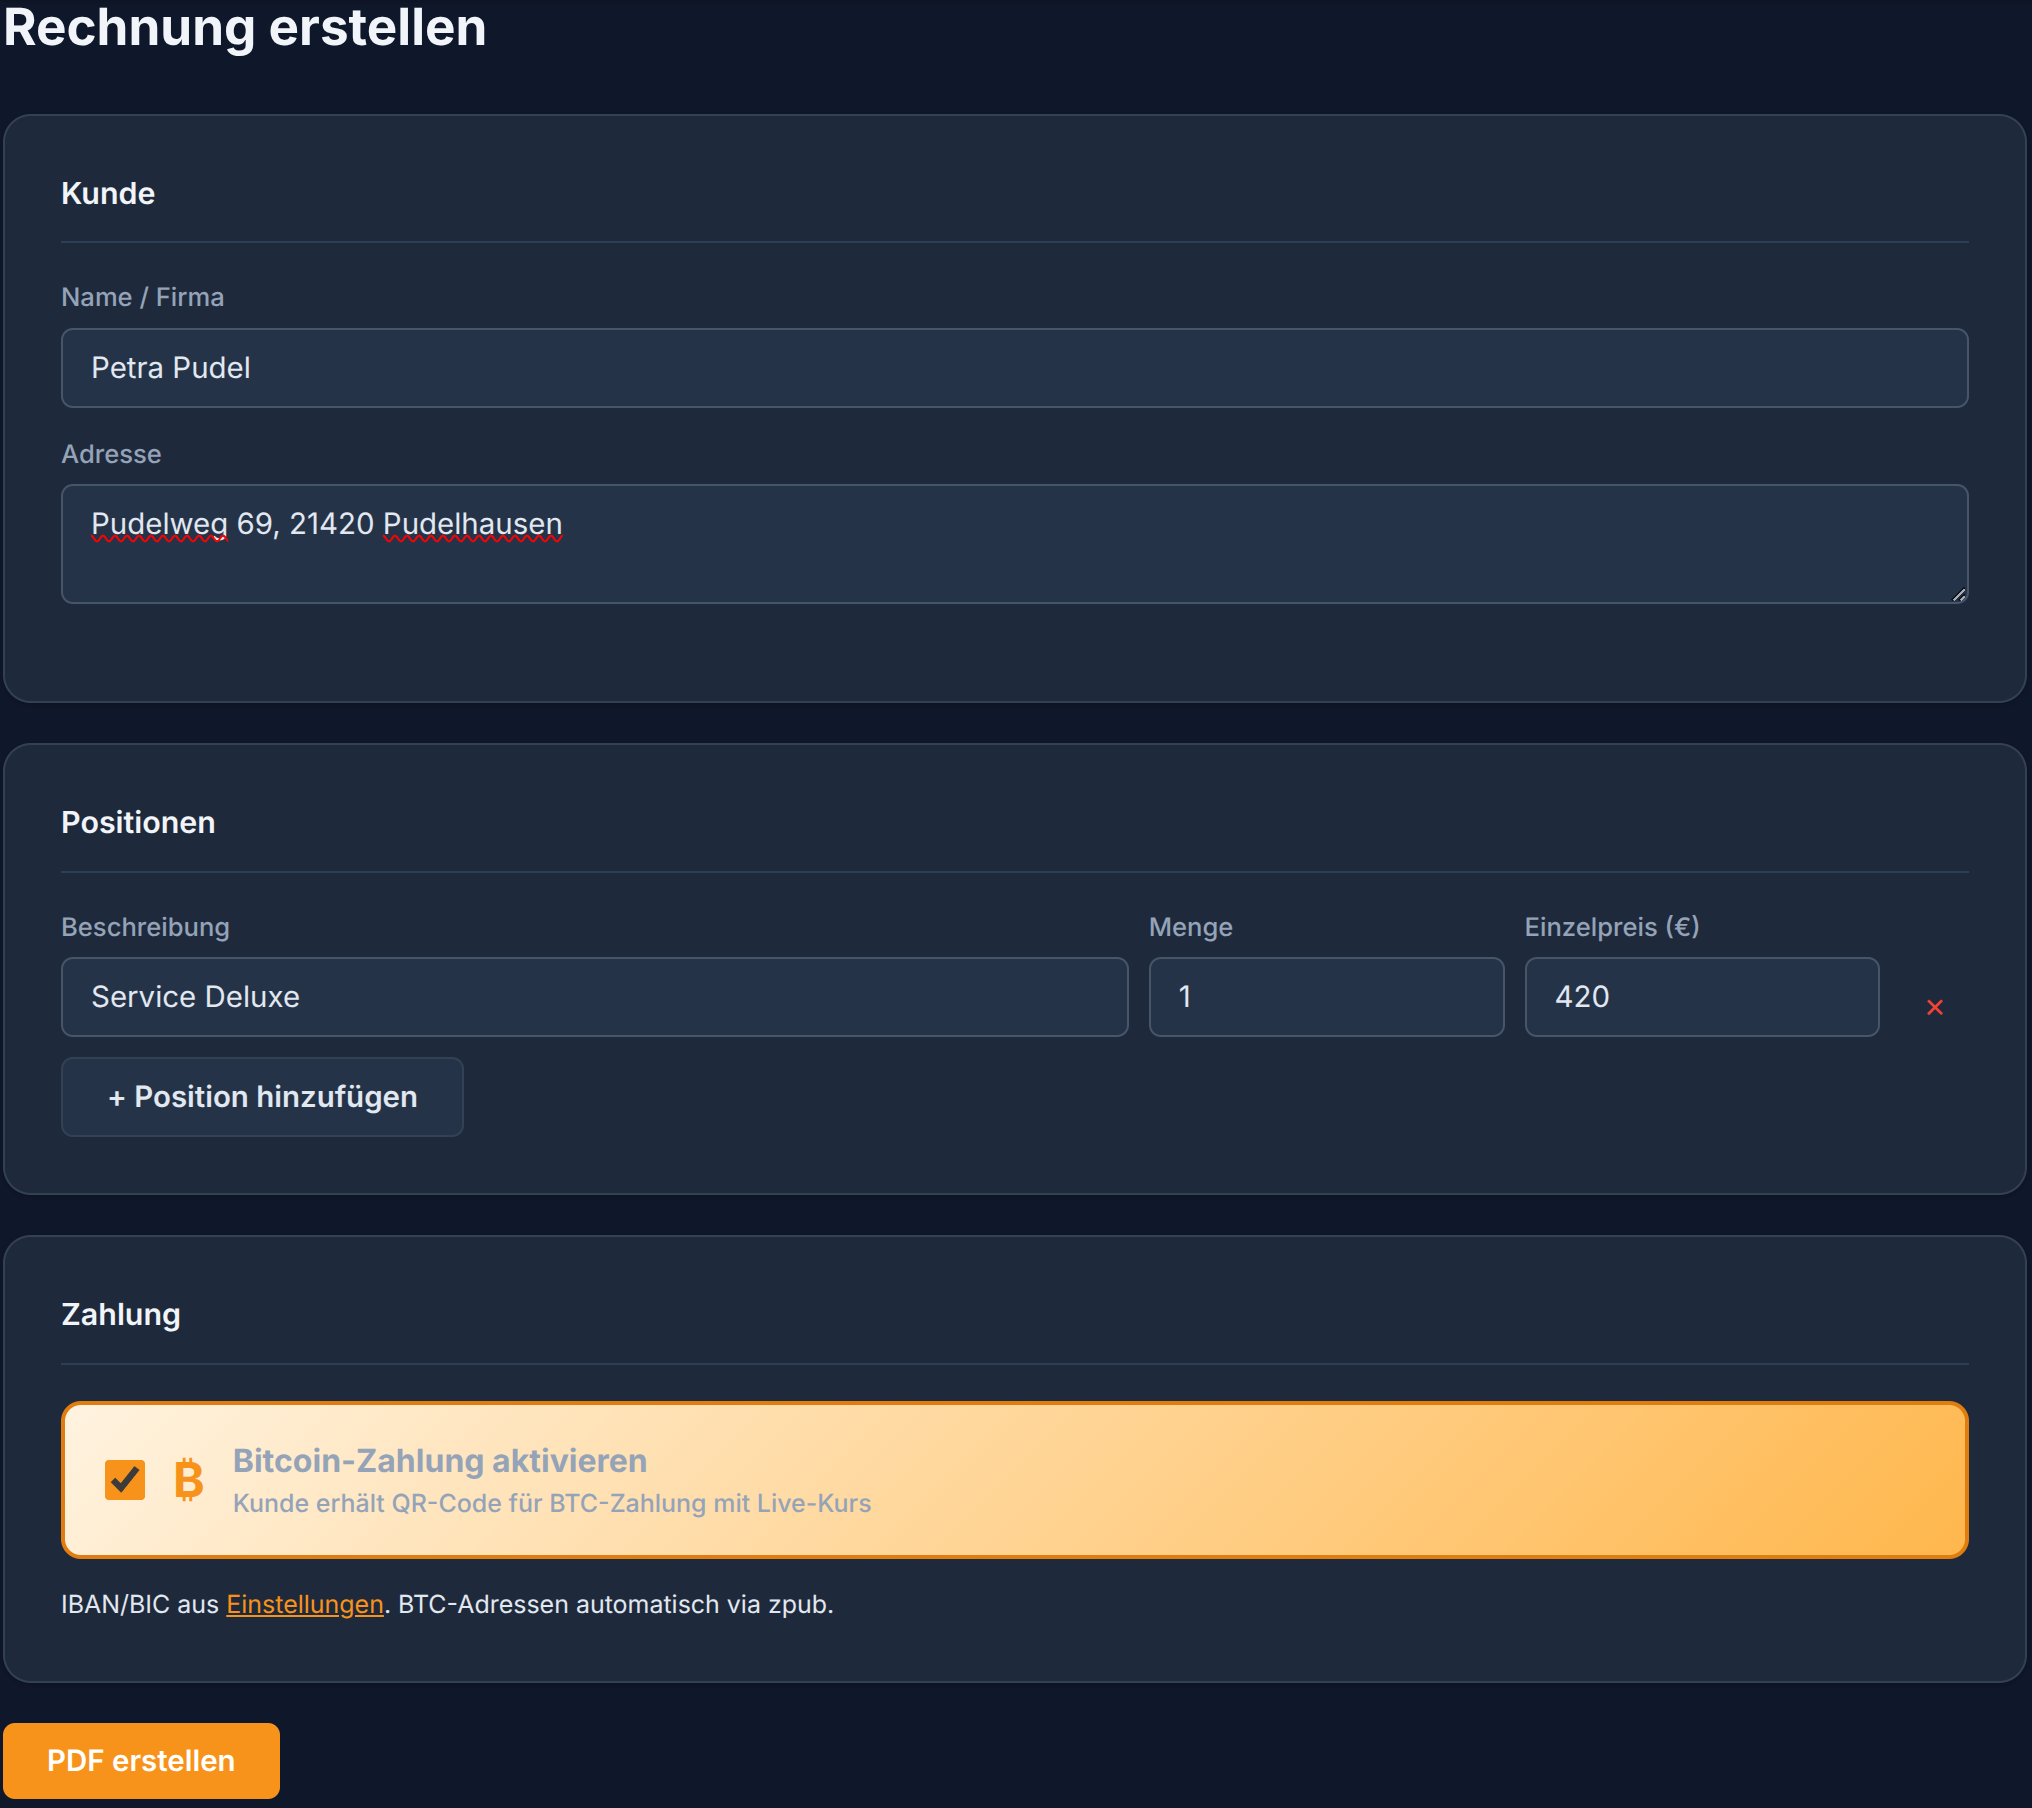Click the 'Rechnung erstellen' page title
The image size is (2032, 1808).
(x=245, y=28)
